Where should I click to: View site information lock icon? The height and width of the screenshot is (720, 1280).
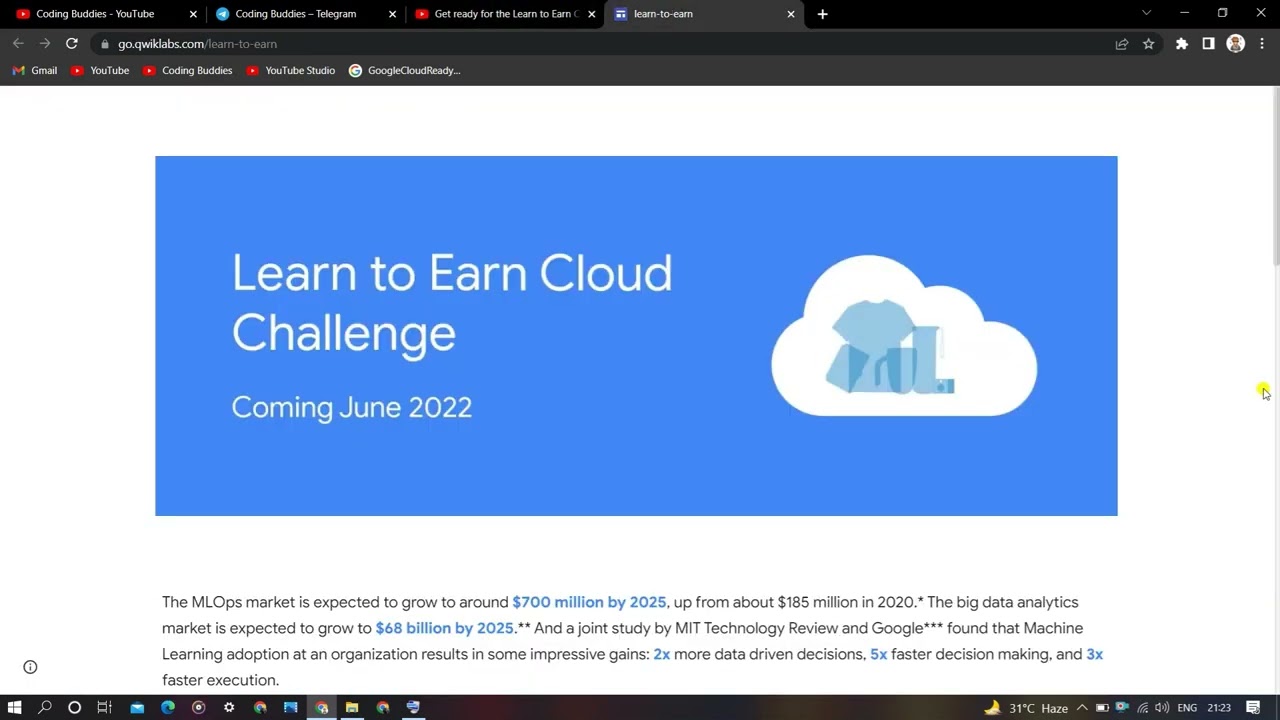104,44
